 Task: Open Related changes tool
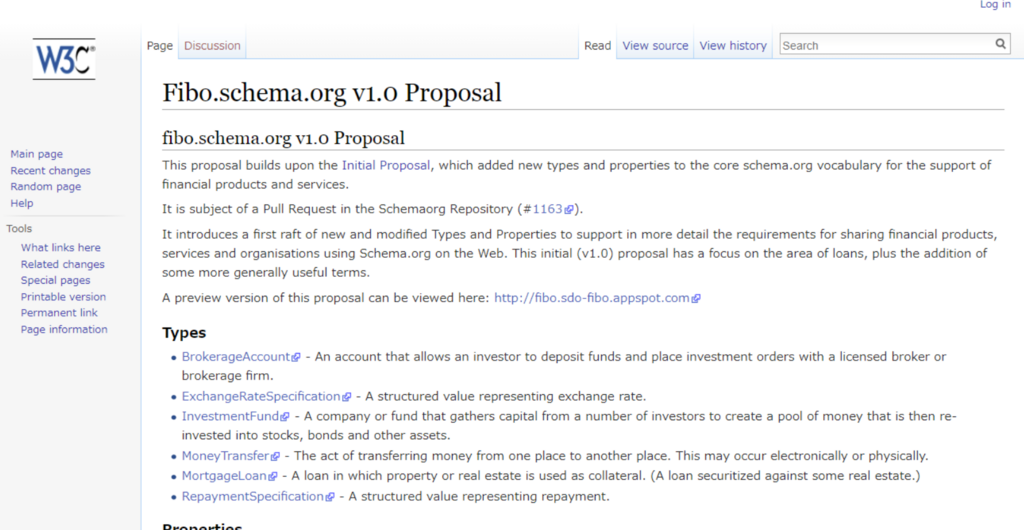(x=63, y=264)
